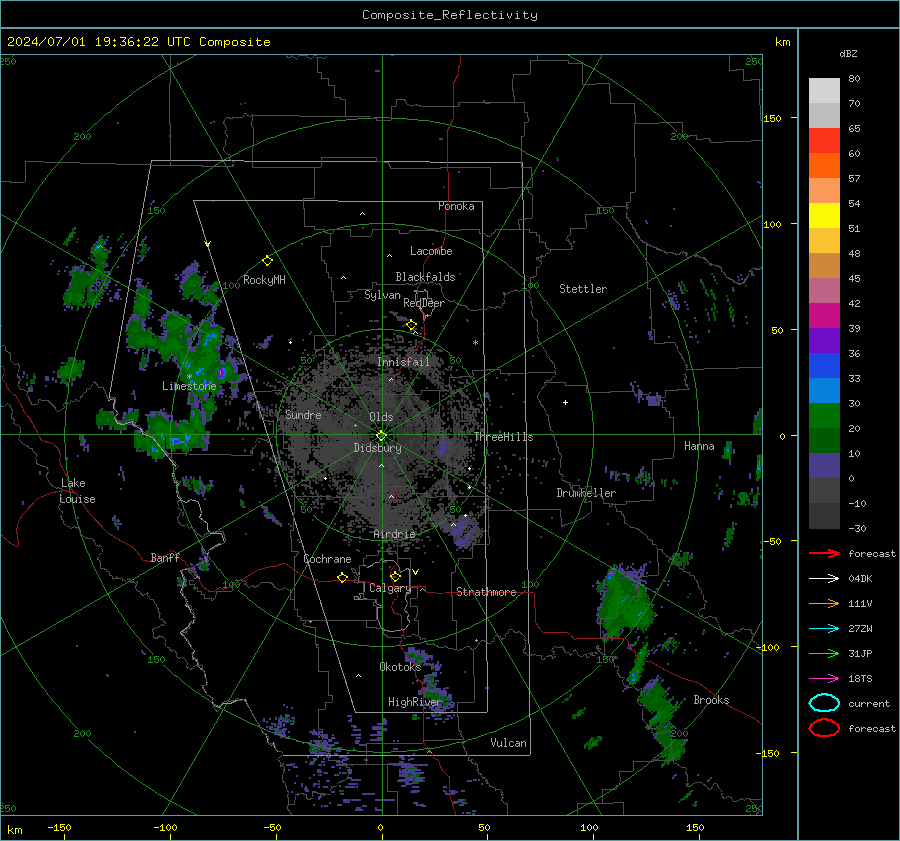Click the Strathmore label

486,592
